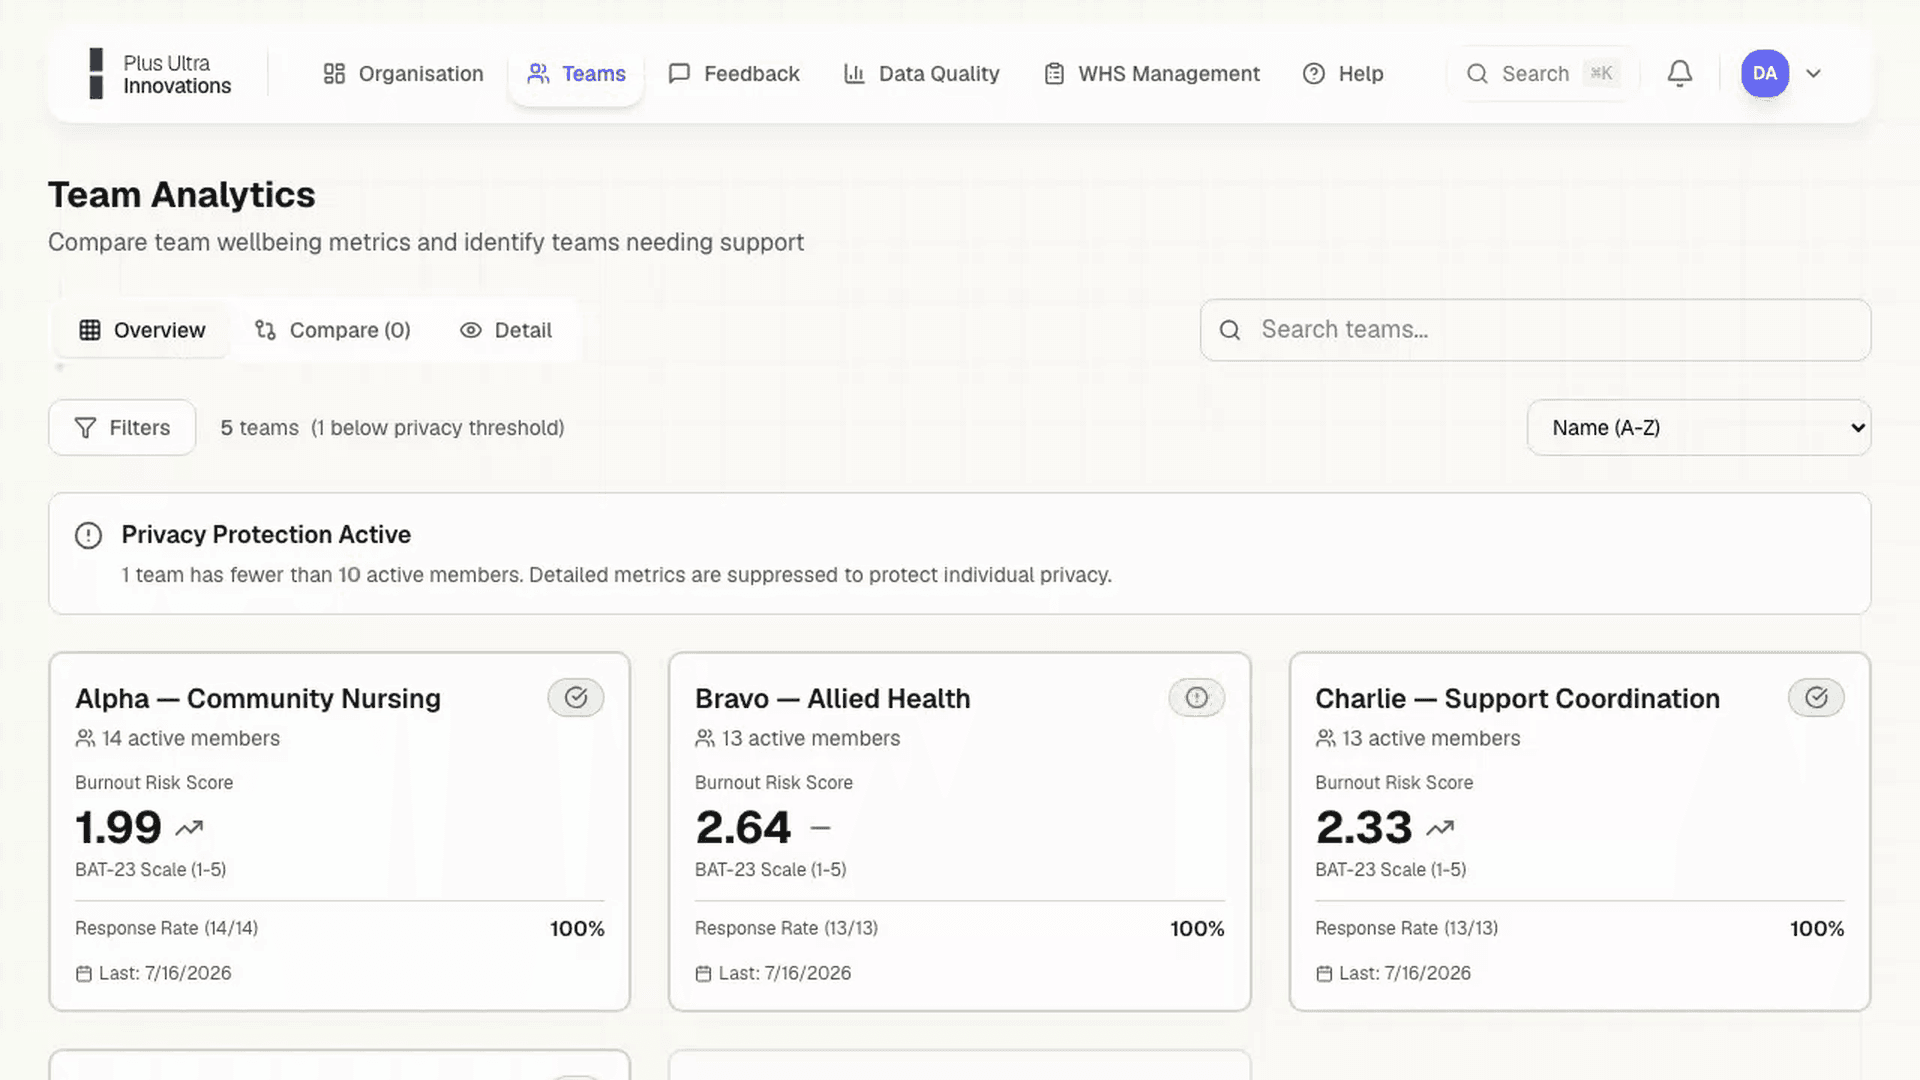The width and height of the screenshot is (1920, 1080).
Task: Click the Bravo — Allied Health title
Action: 832,699
